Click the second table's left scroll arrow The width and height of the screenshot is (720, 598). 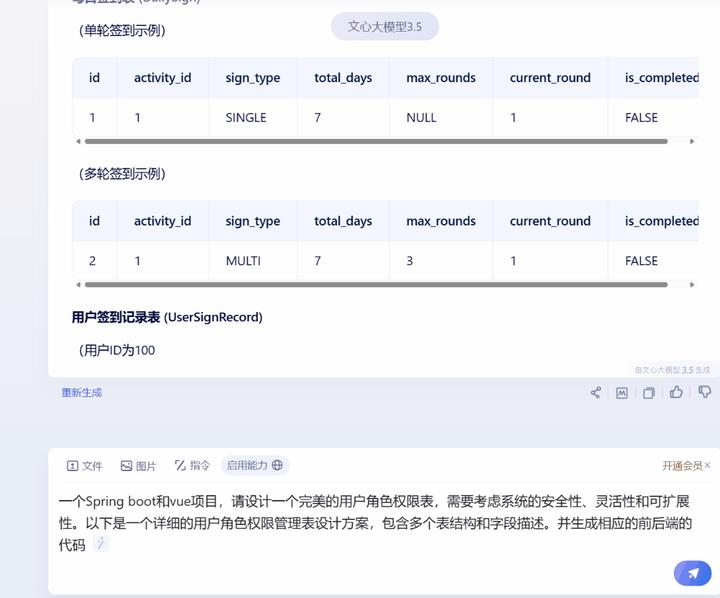78,284
